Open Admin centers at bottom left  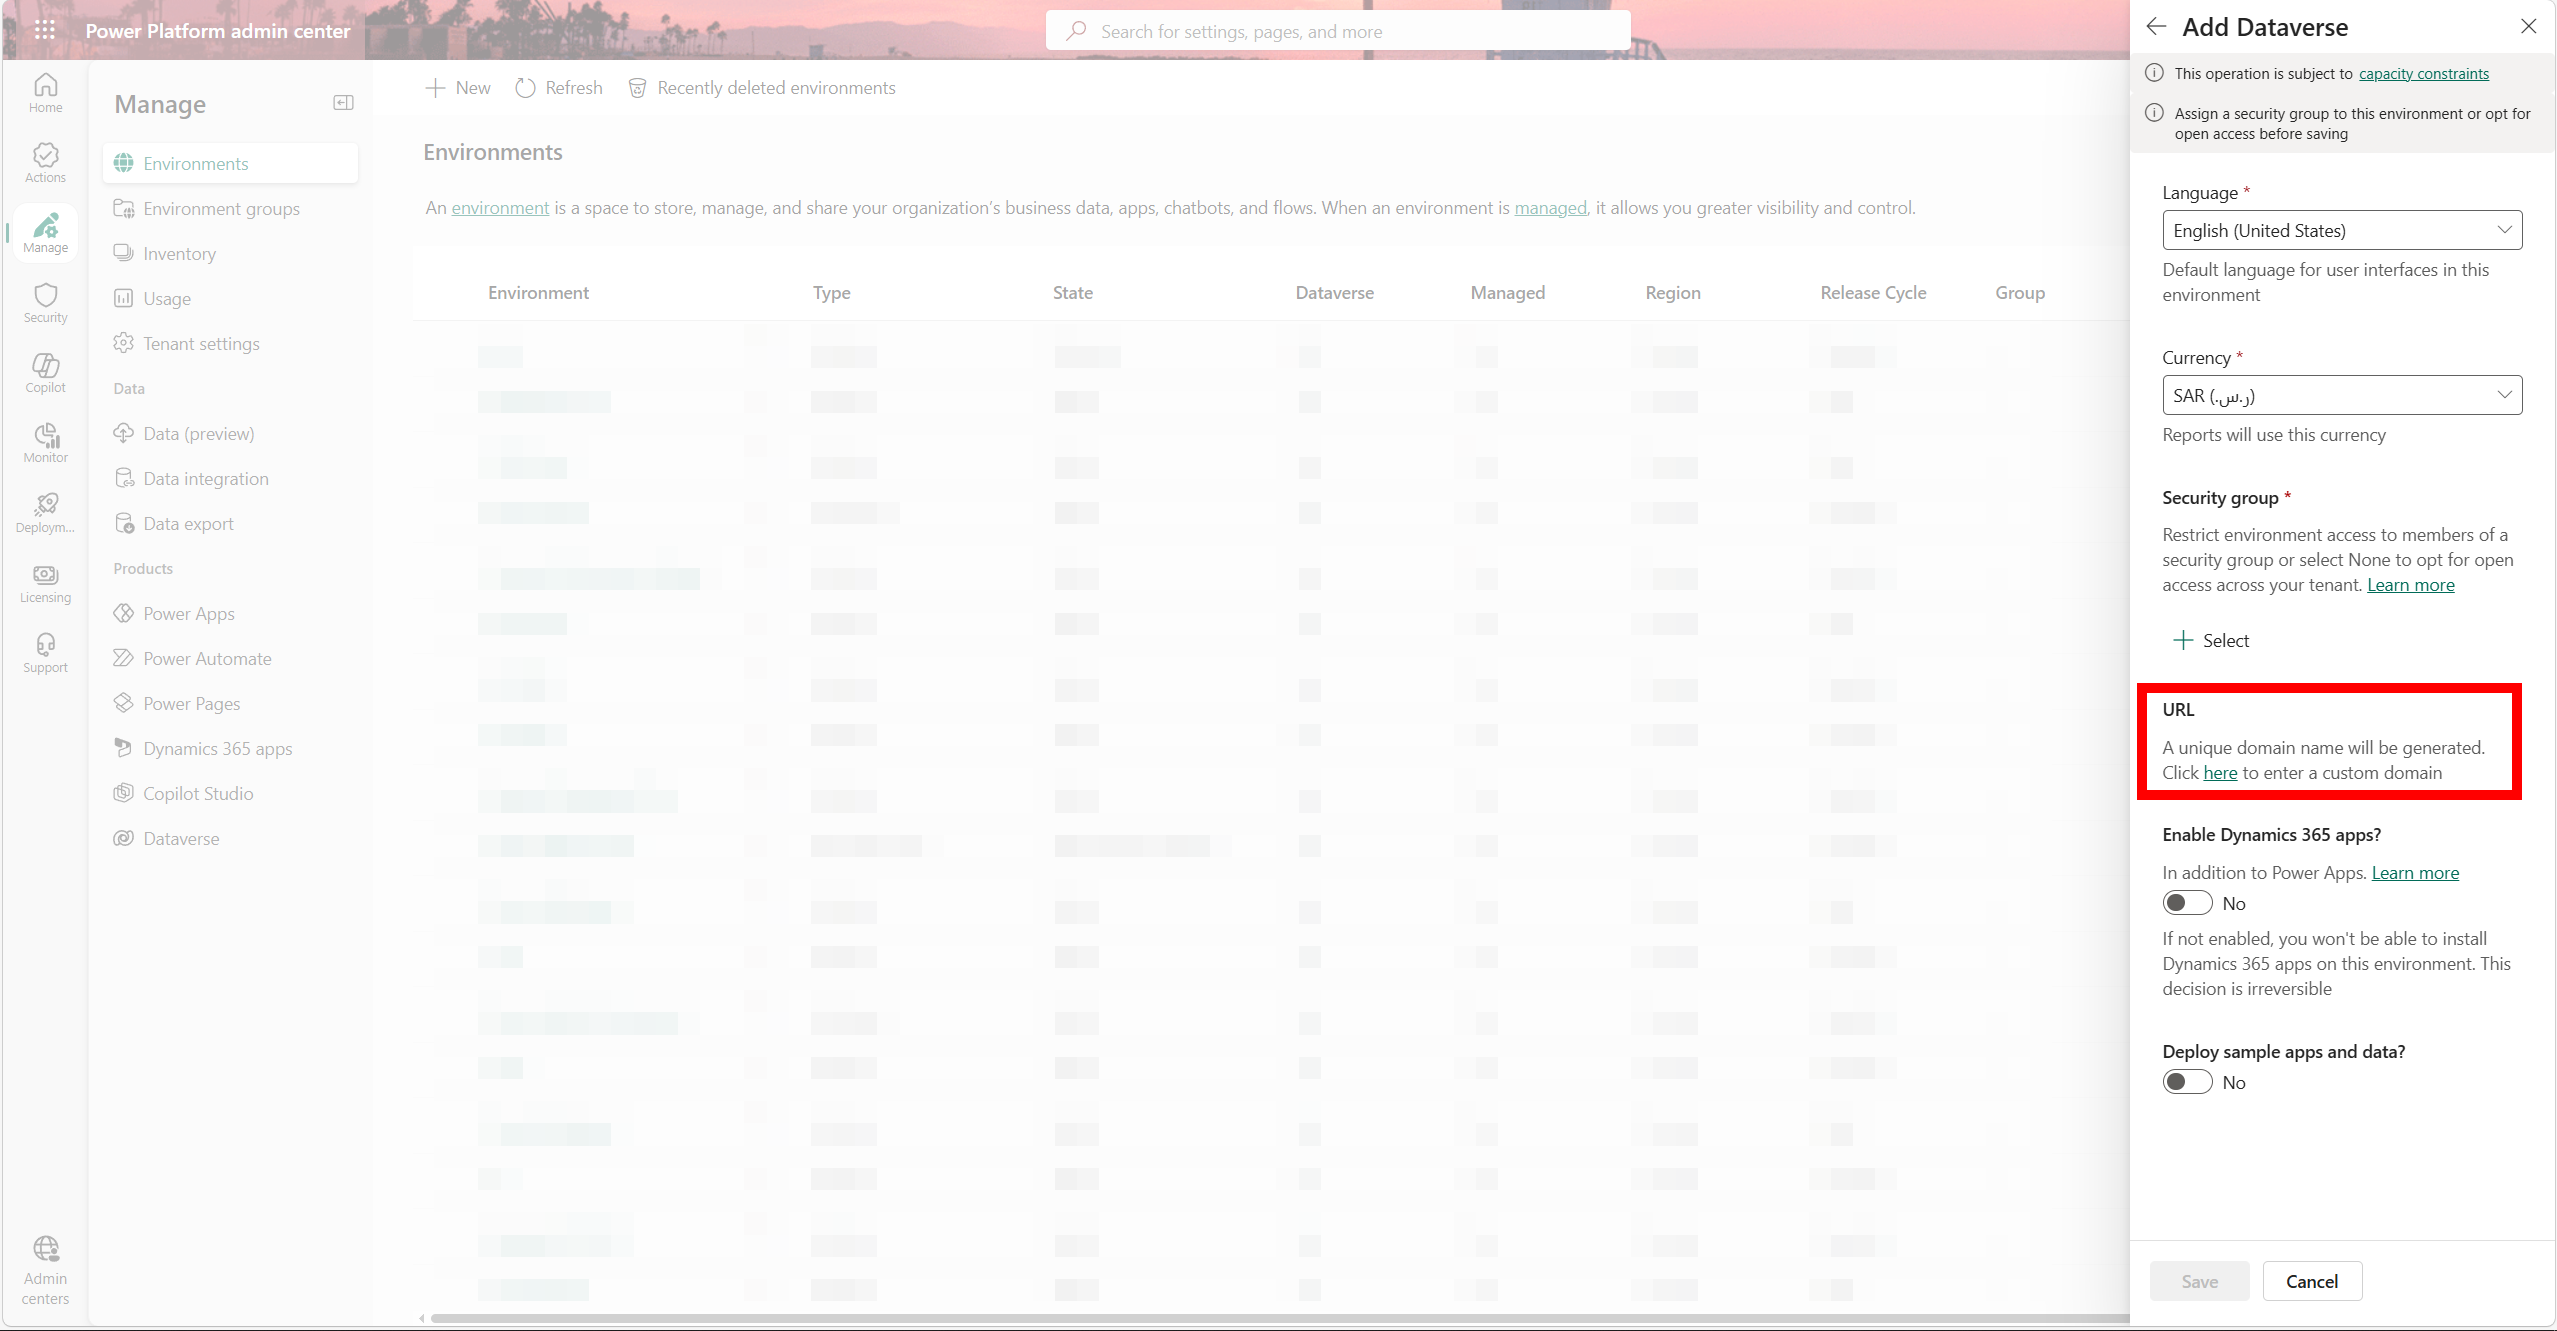(45, 1271)
